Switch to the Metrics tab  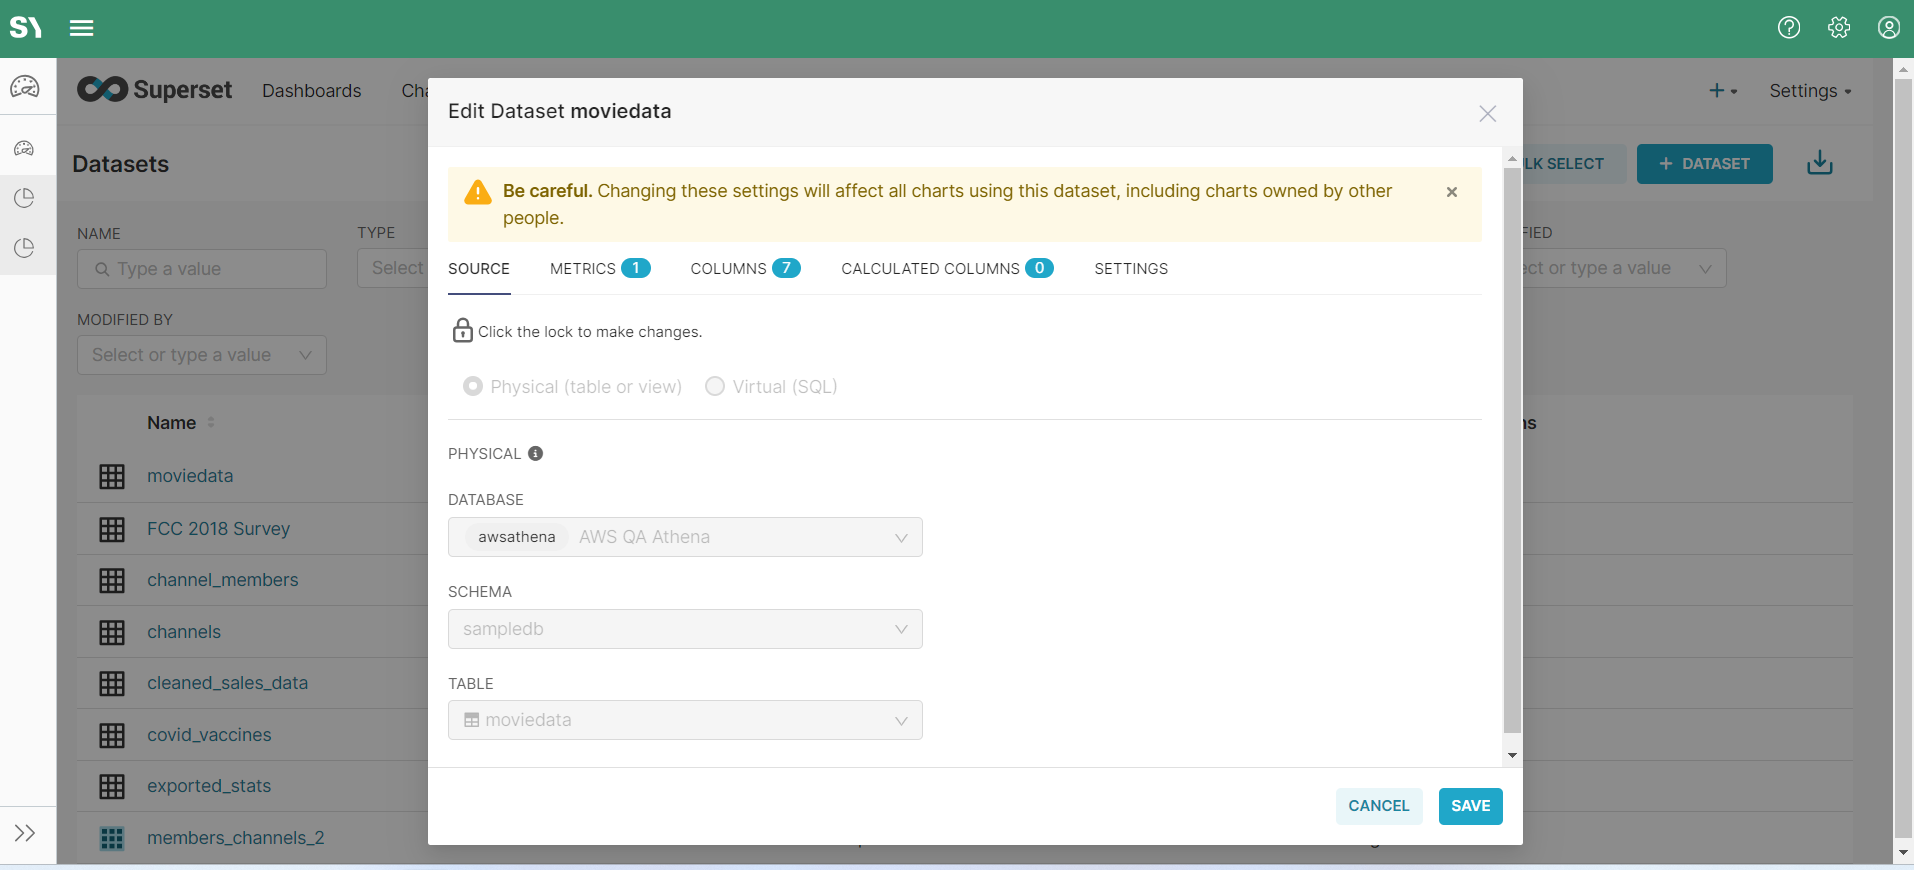click(x=599, y=269)
